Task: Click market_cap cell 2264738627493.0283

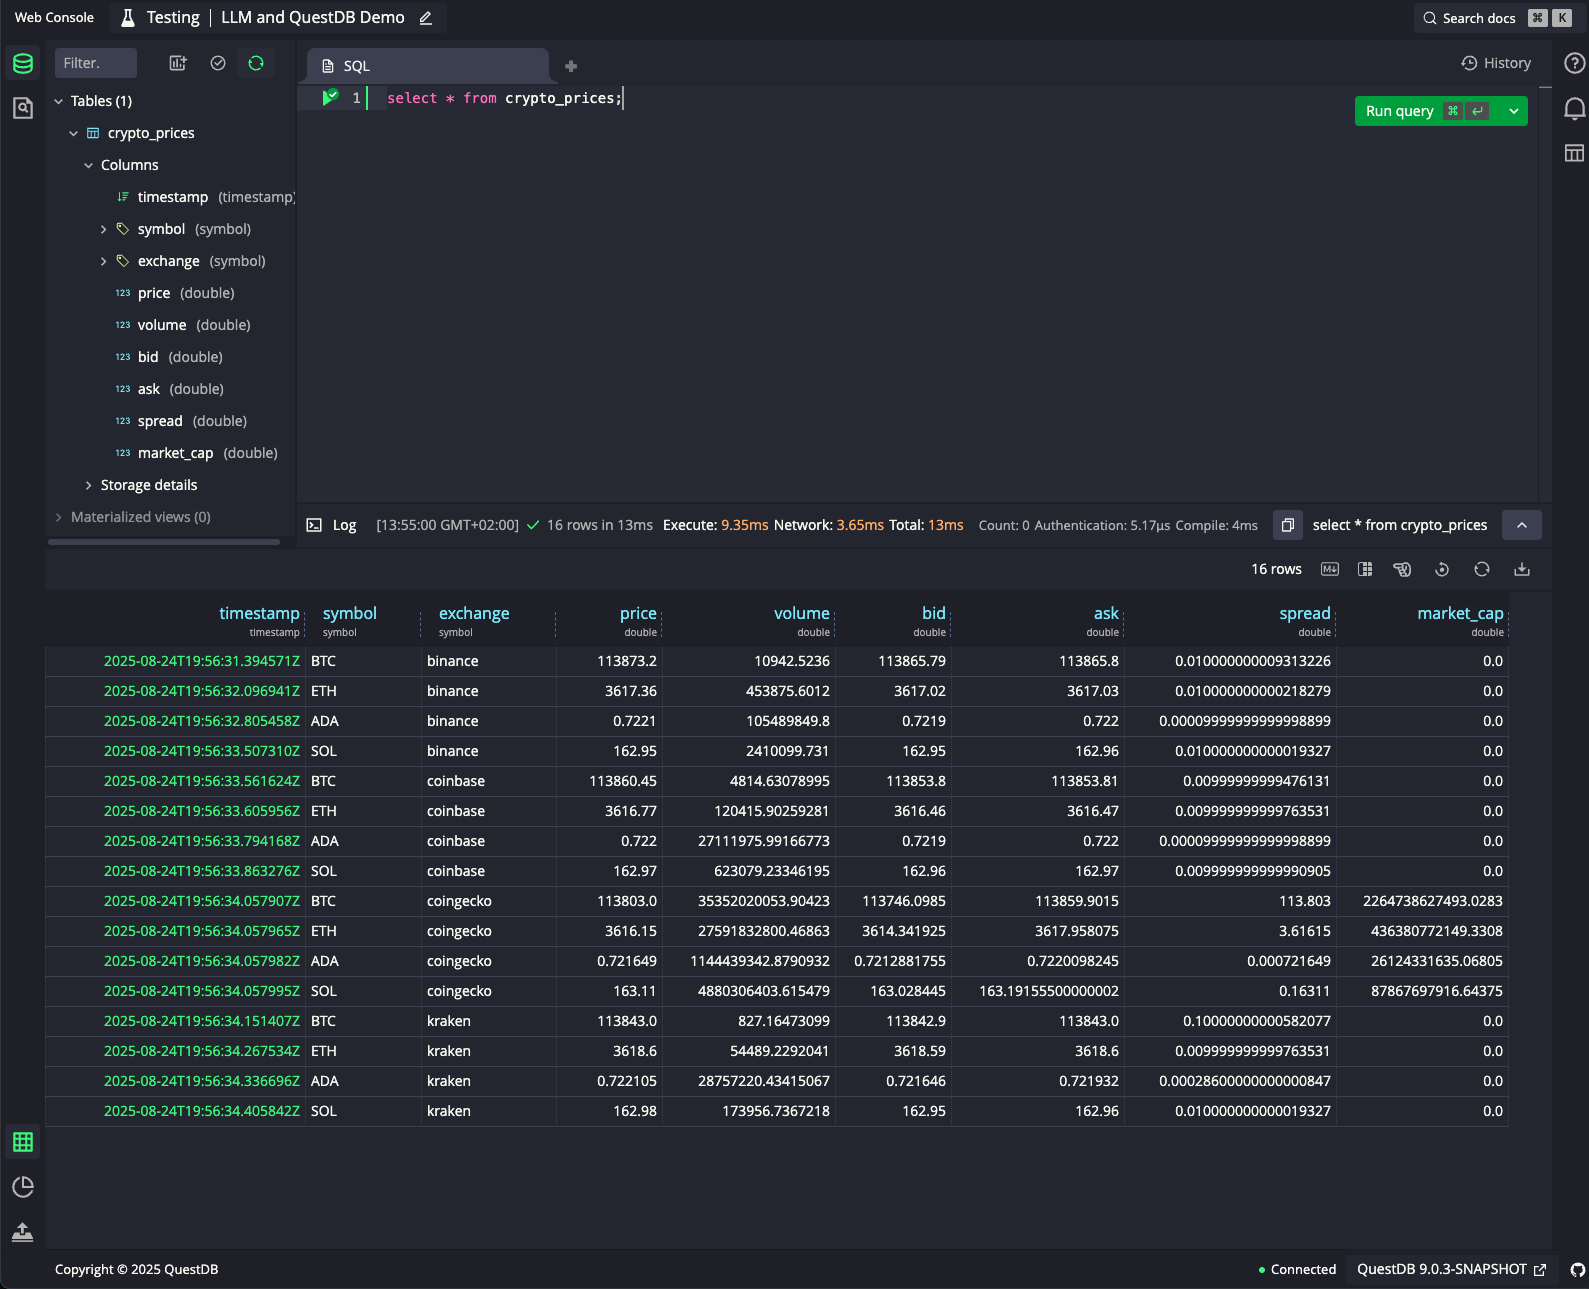Action: point(1422,901)
